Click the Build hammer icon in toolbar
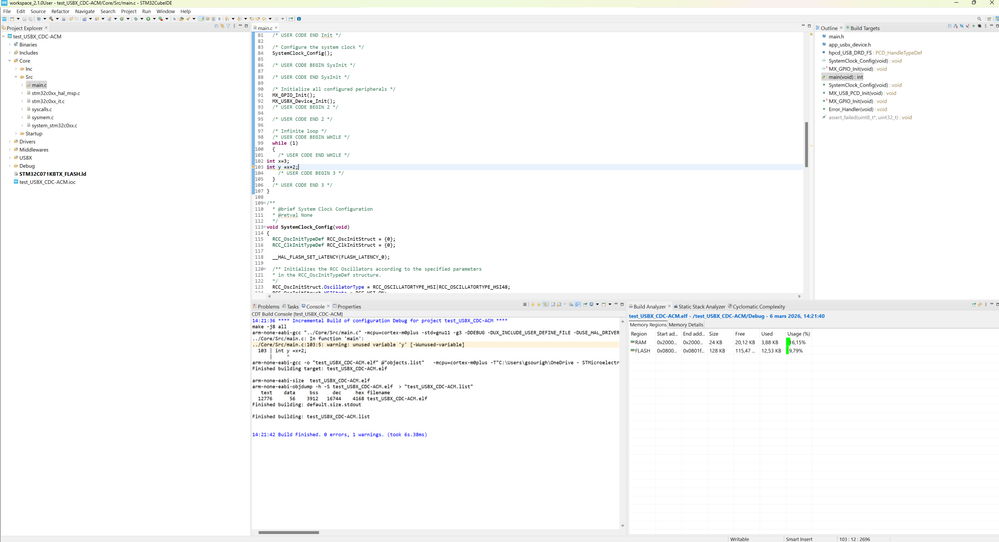This screenshot has height=542, width=999. [x=51, y=18]
